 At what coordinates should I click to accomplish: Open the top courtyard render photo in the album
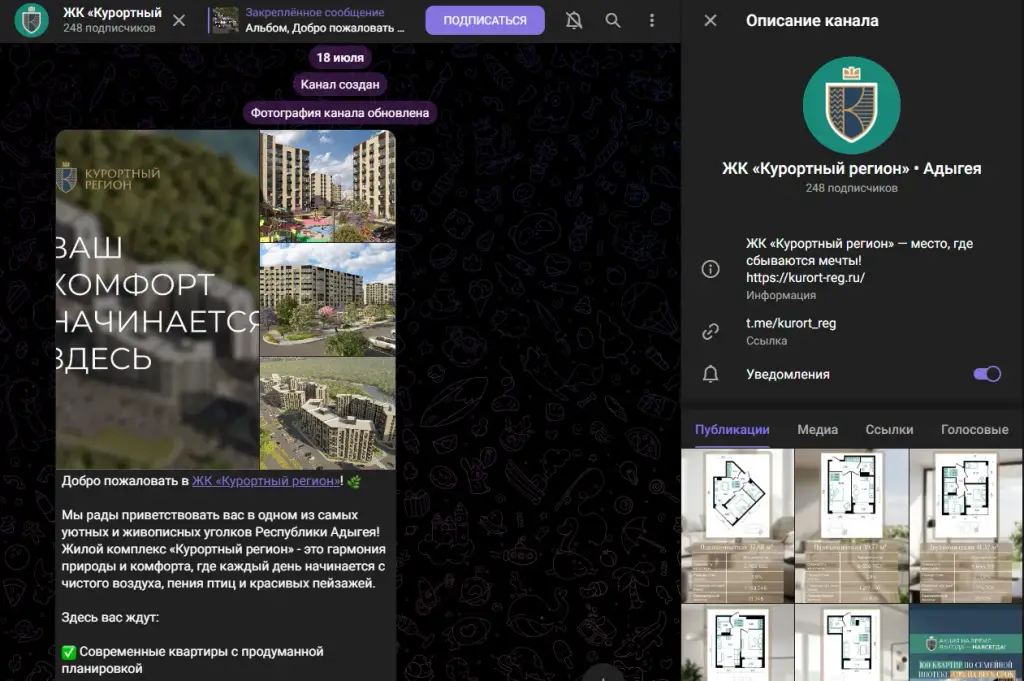tap(328, 186)
